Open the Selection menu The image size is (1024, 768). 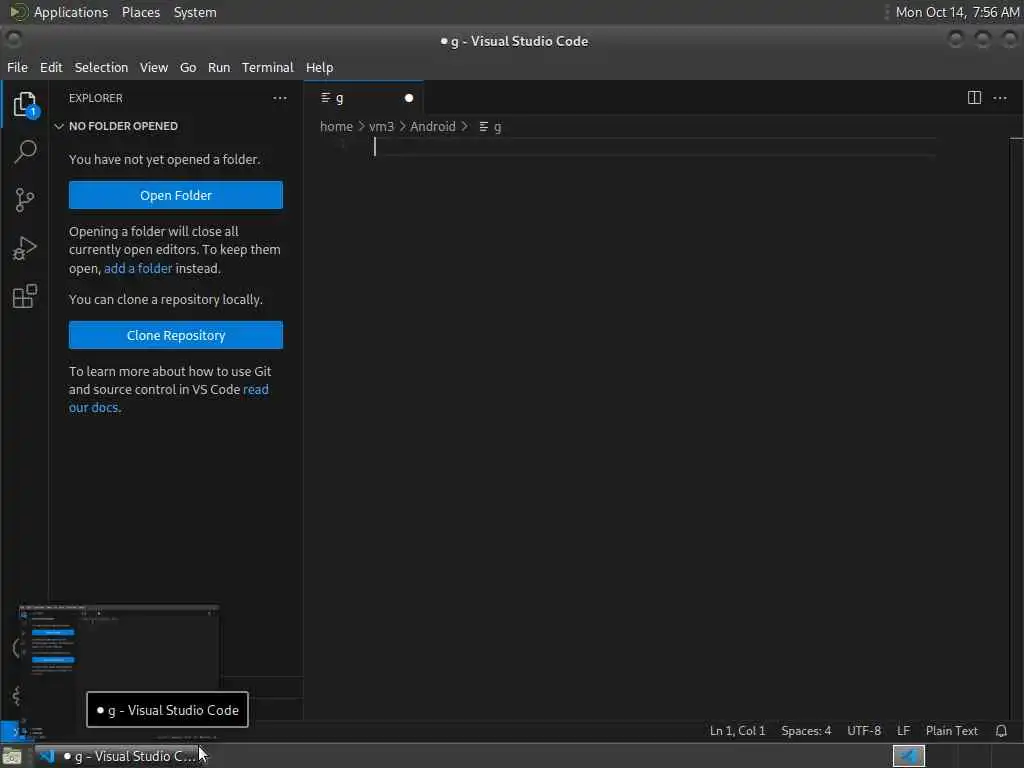tap(101, 67)
